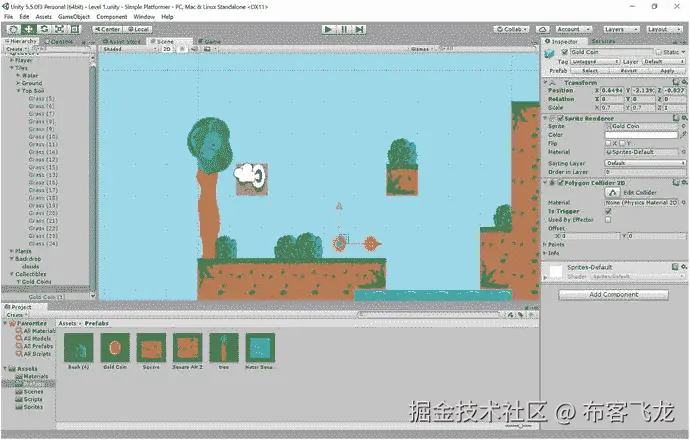Select the Move tool in the toolbar

point(29,29)
